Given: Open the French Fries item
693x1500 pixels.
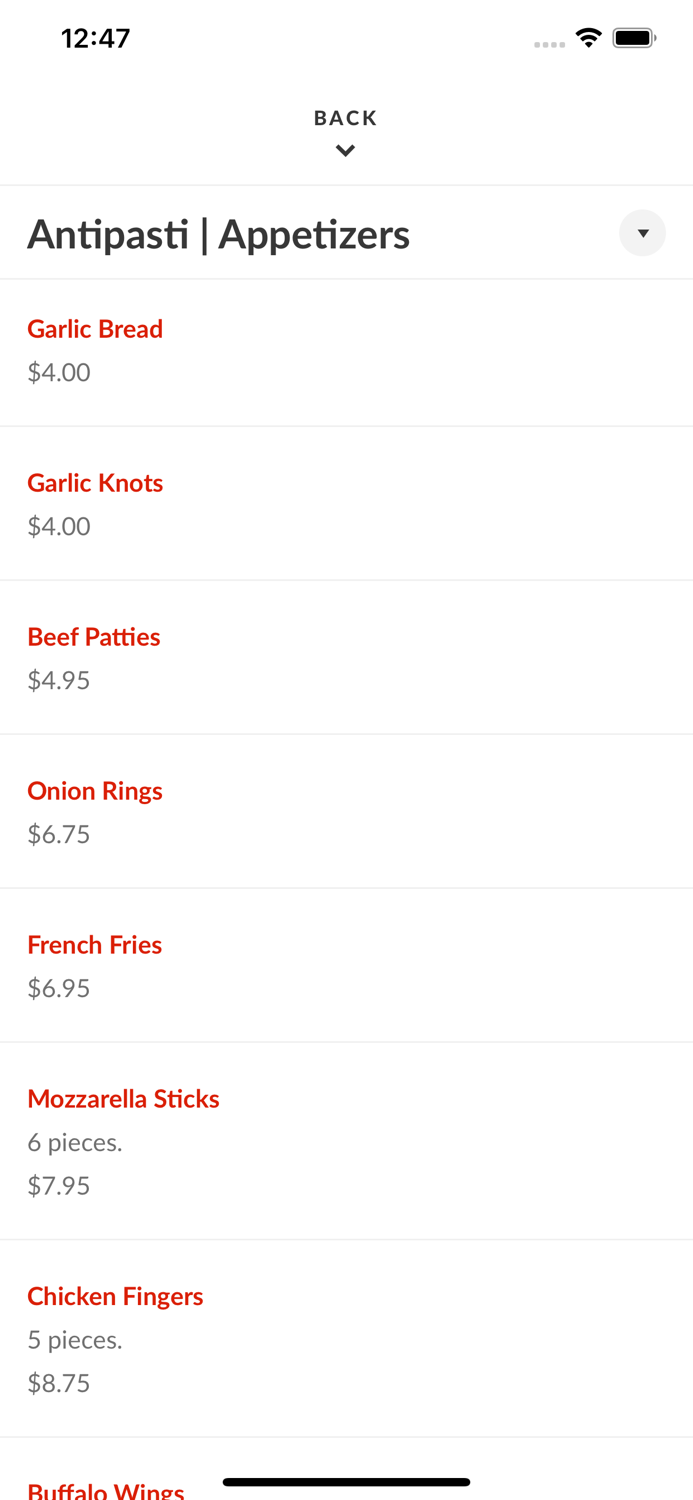Looking at the screenshot, I should (x=95, y=945).
